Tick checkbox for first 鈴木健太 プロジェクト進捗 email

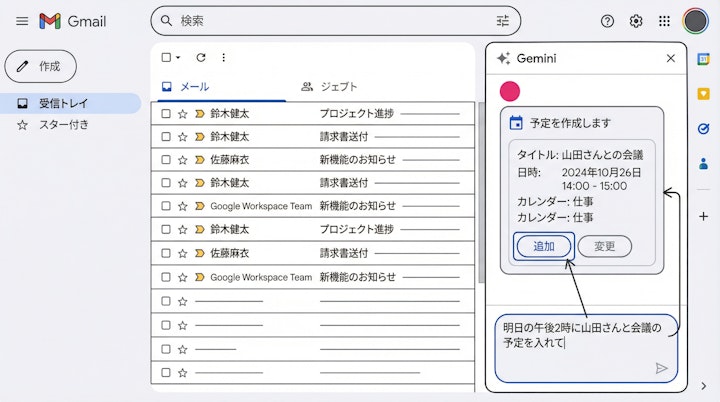(x=166, y=113)
